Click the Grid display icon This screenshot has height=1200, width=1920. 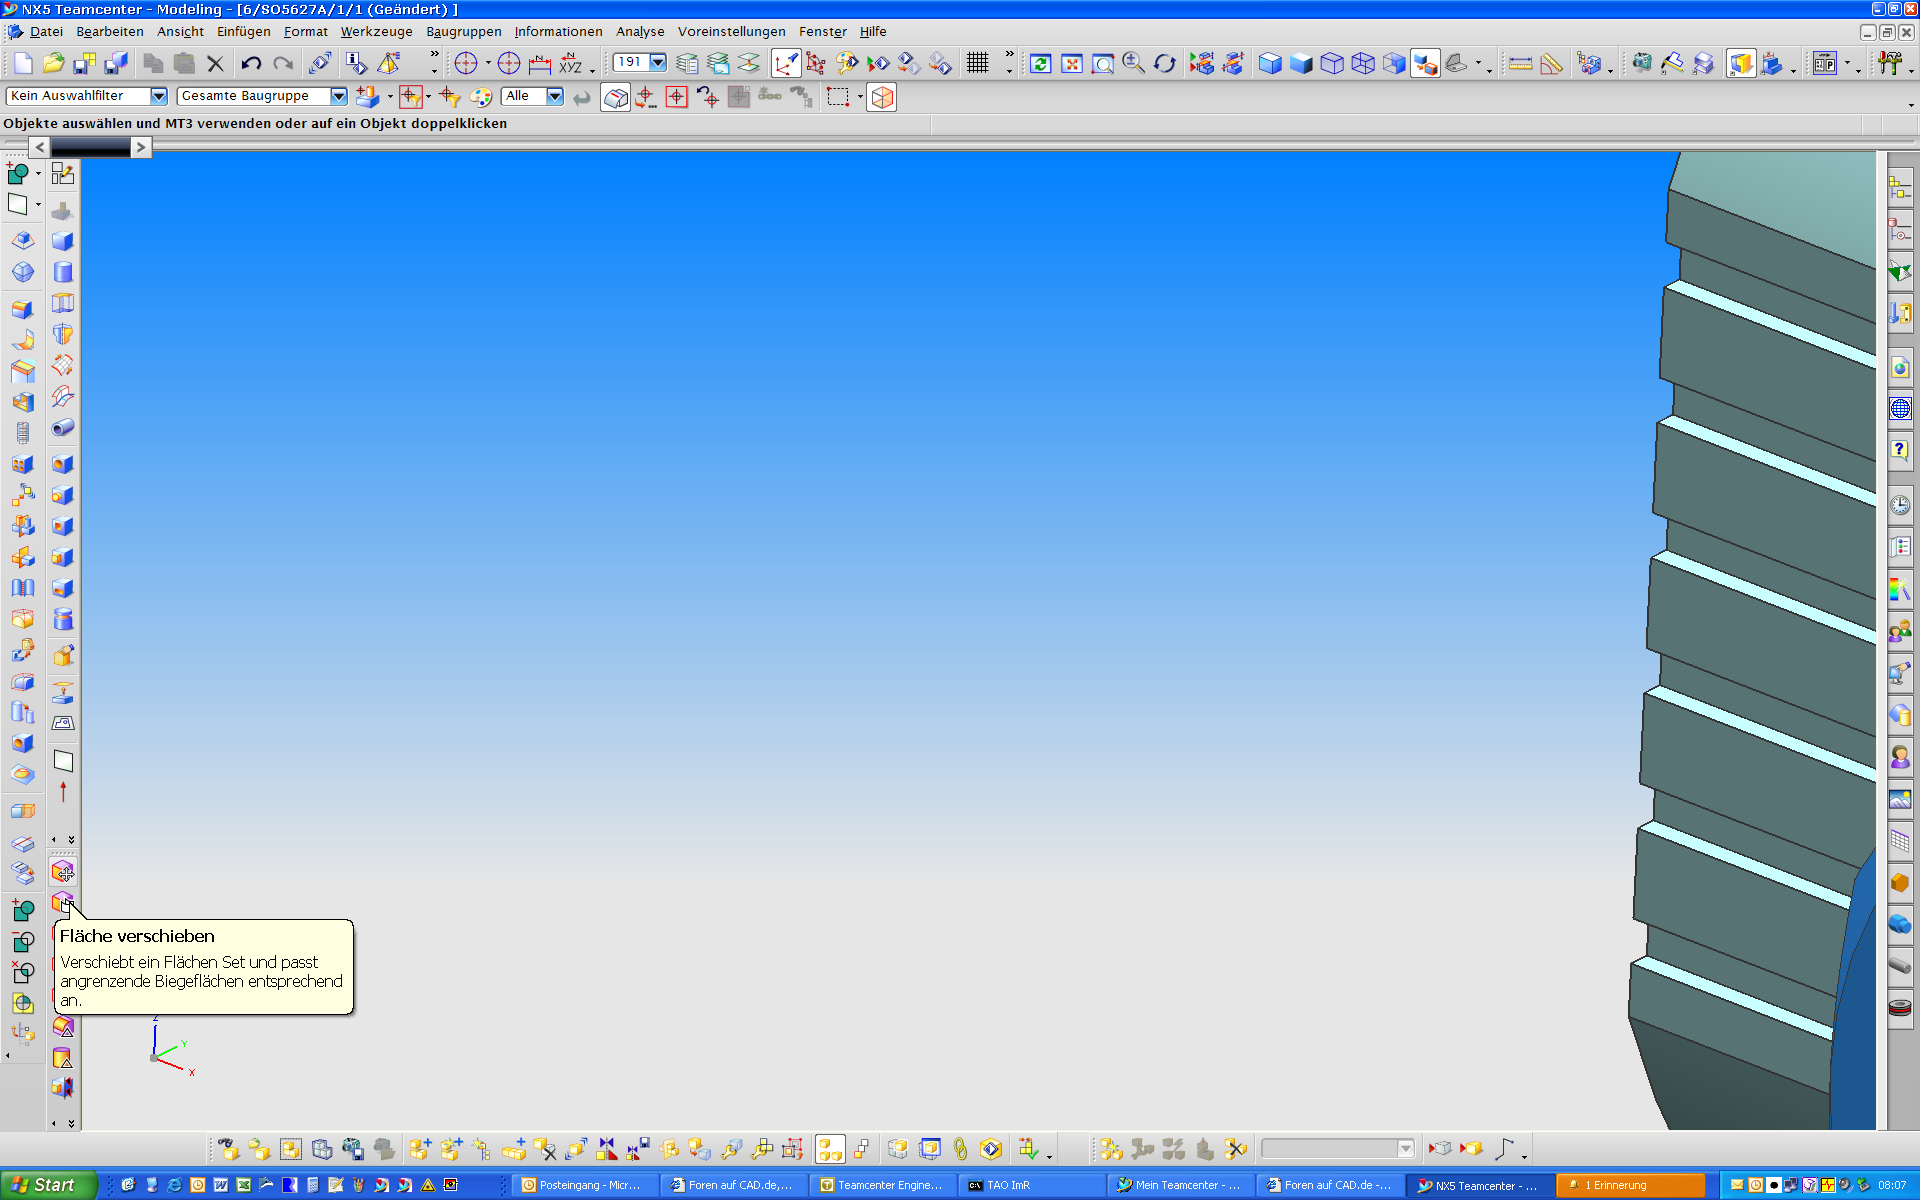[977, 64]
